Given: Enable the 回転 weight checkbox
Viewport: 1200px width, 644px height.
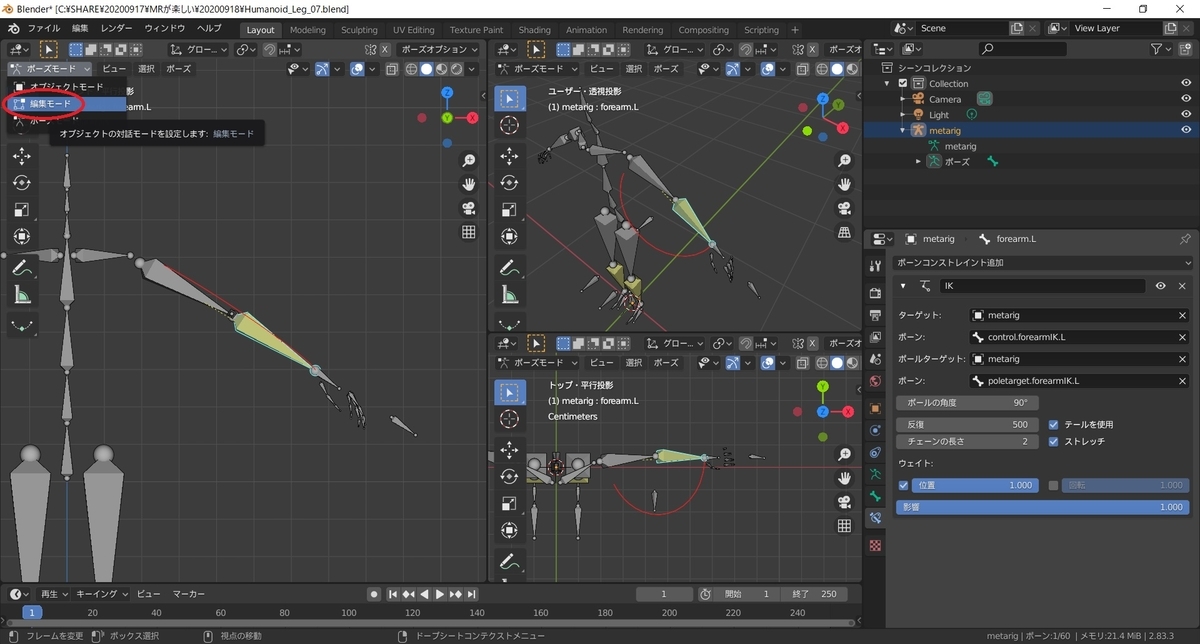Looking at the screenshot, I should pos(1054,485).
